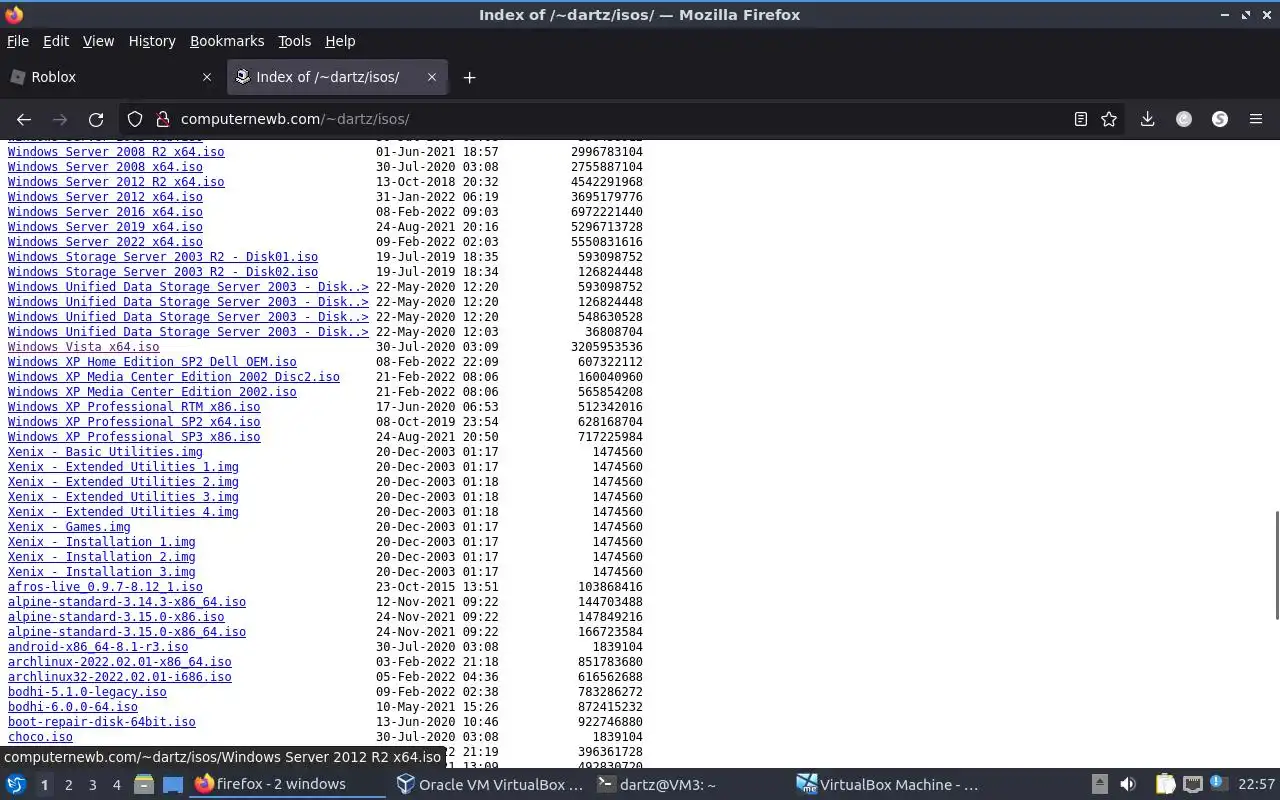
Task: Download alpine-standard-3.14.3-x86_64.iso
Action: point(127,602)
